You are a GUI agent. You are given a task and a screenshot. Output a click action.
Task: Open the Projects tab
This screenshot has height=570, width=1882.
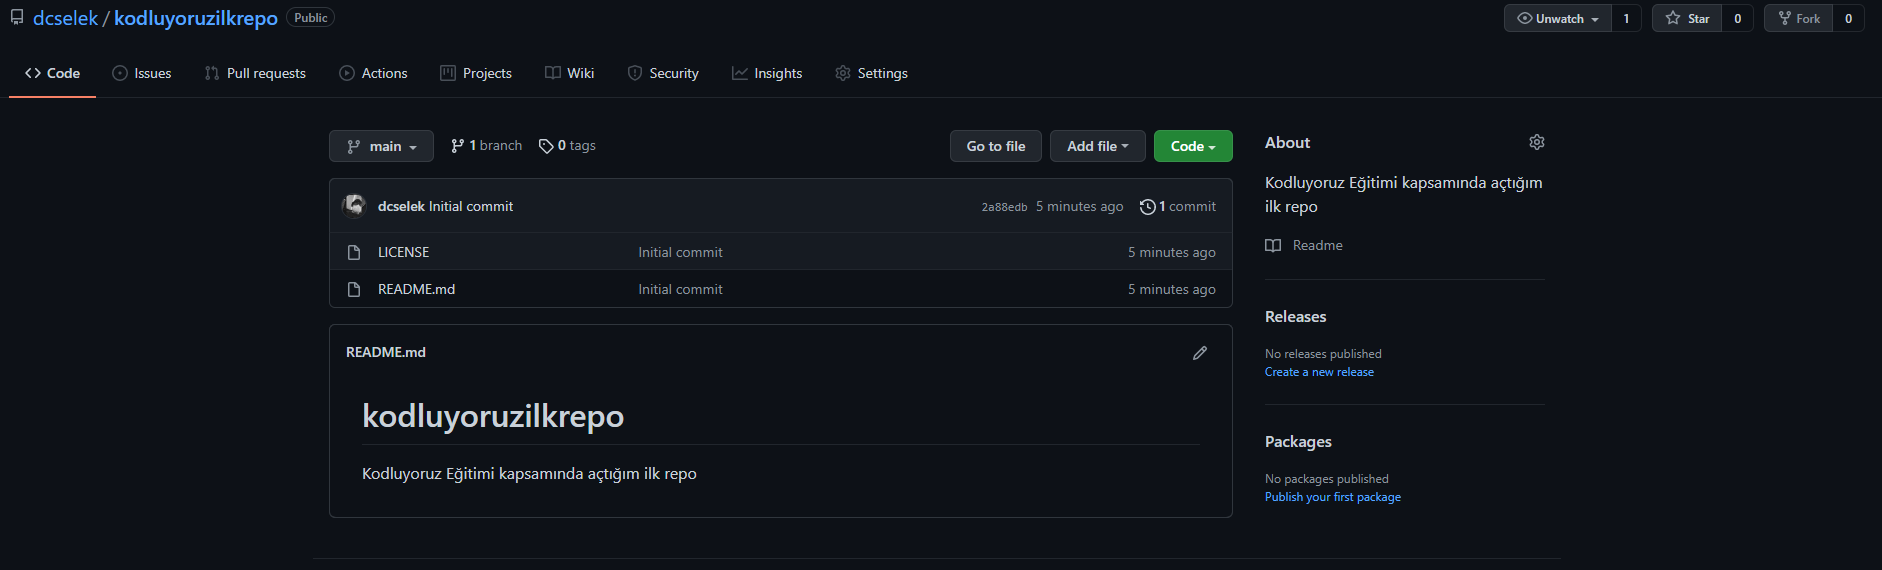click(x=476, y=73)
